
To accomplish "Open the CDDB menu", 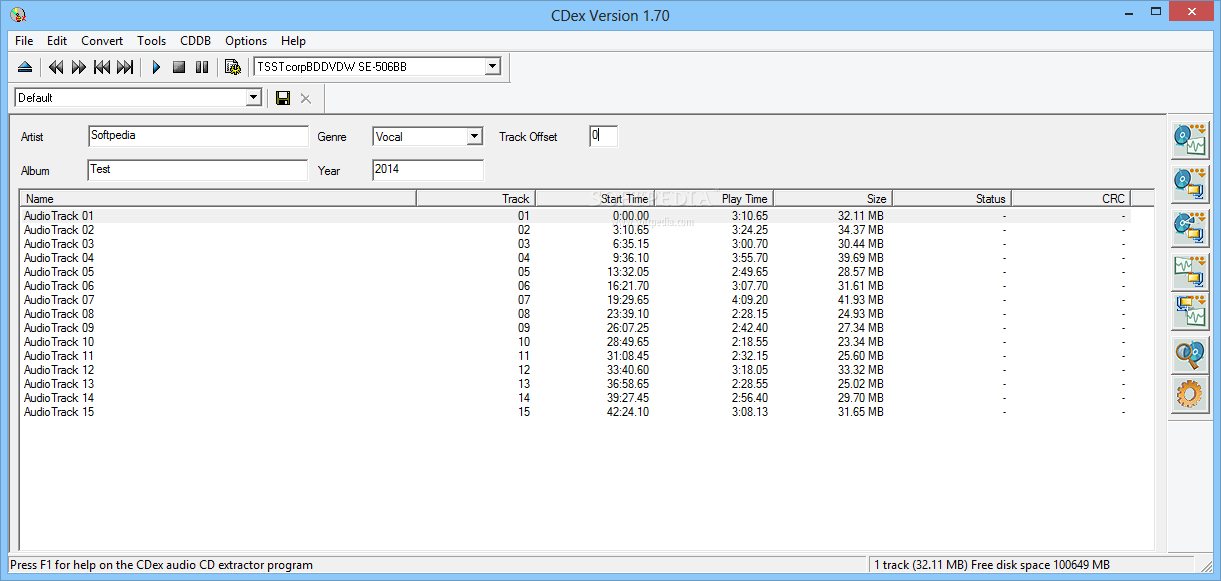I will click(x=195, y=41).
